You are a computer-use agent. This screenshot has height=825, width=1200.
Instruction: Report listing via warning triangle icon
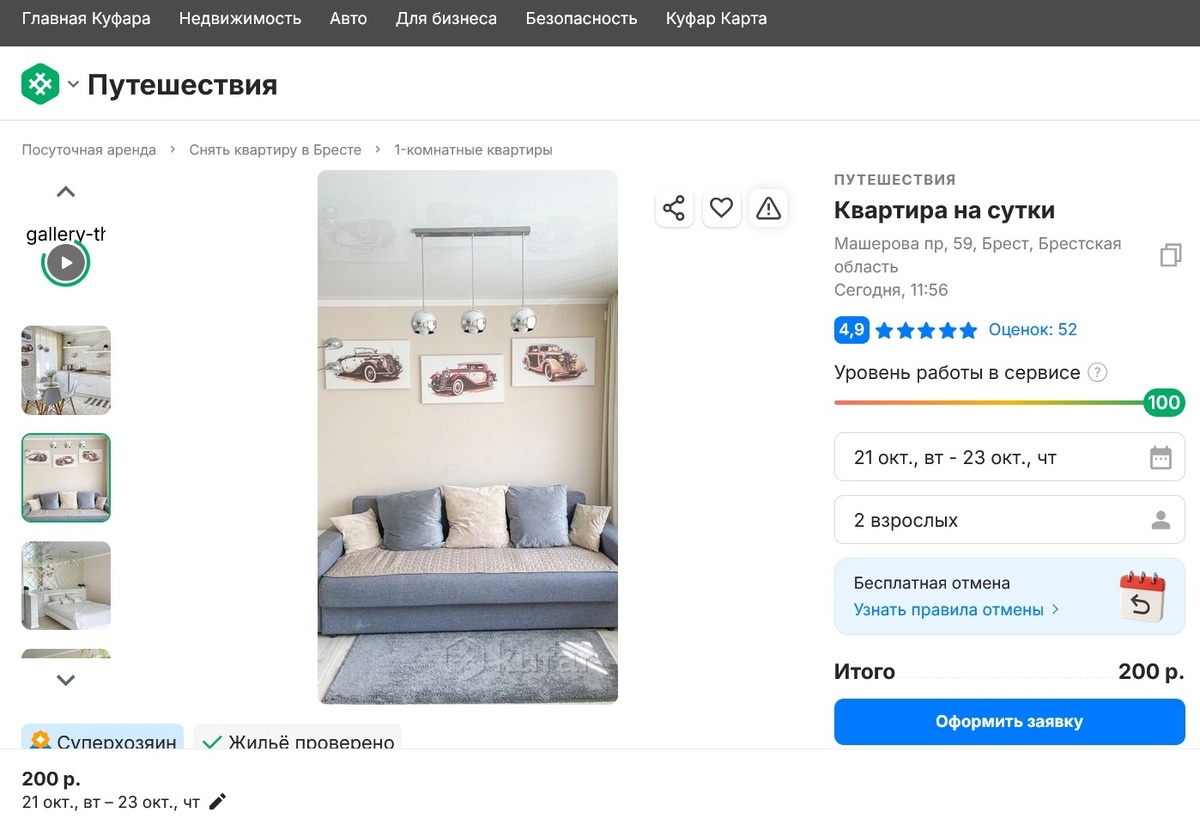coord(768,208)
